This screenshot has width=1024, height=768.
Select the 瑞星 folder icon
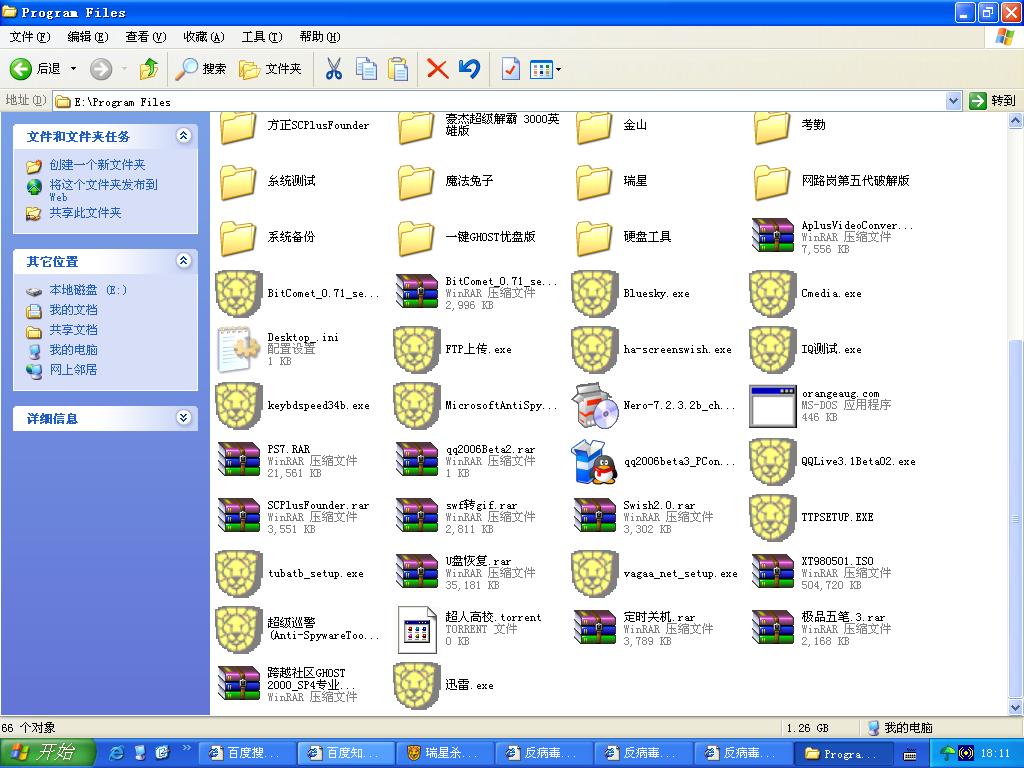point(594,182)
